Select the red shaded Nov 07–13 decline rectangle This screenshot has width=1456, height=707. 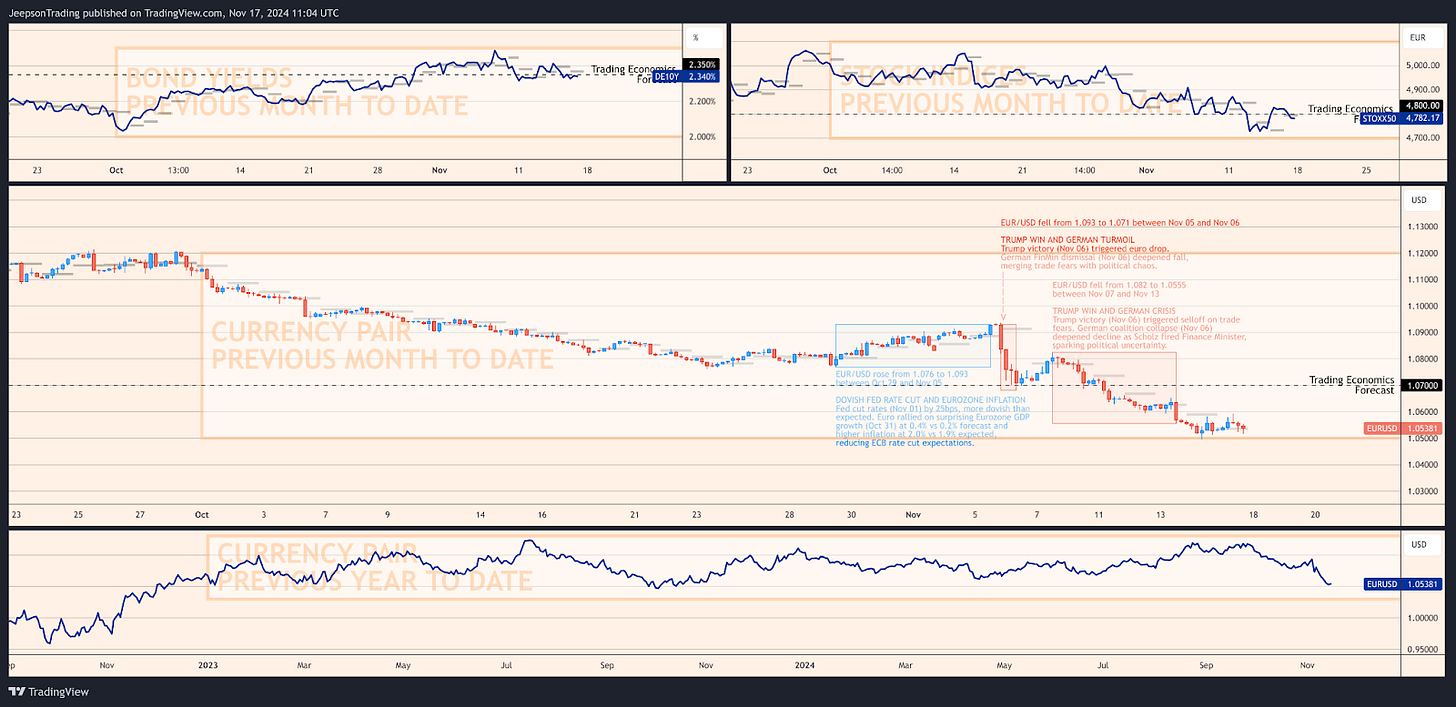click(1114, 388)
